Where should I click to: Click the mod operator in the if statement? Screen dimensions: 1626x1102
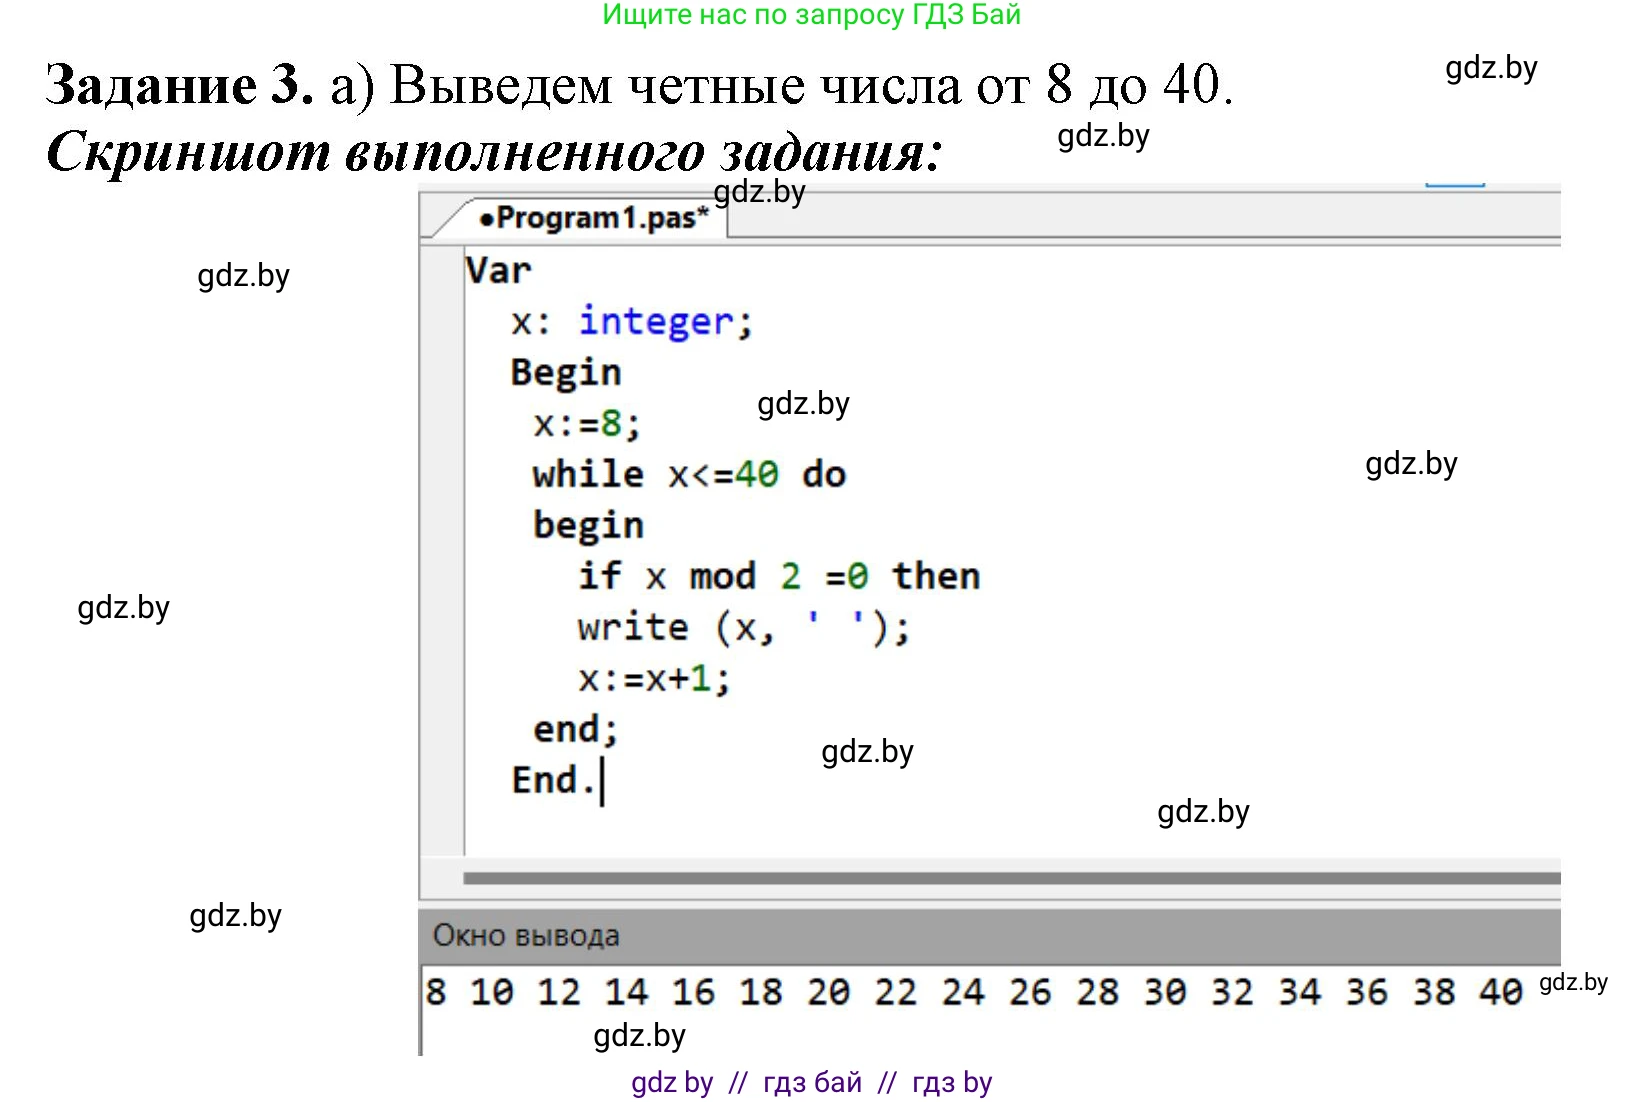point(722,576)
